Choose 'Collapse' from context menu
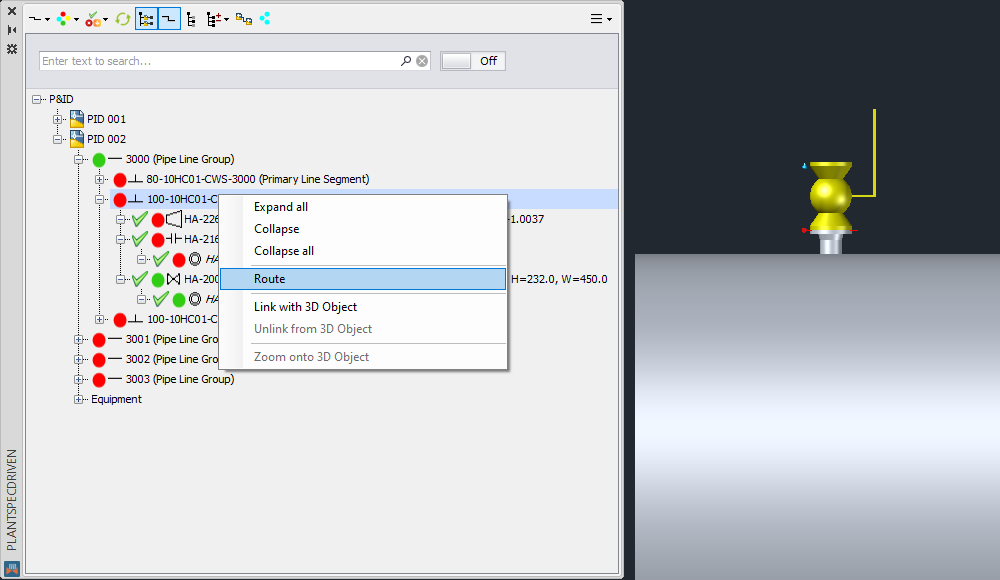Viewport: 1000px width, 580px height. pyautogui.click(x=363, y=228)
